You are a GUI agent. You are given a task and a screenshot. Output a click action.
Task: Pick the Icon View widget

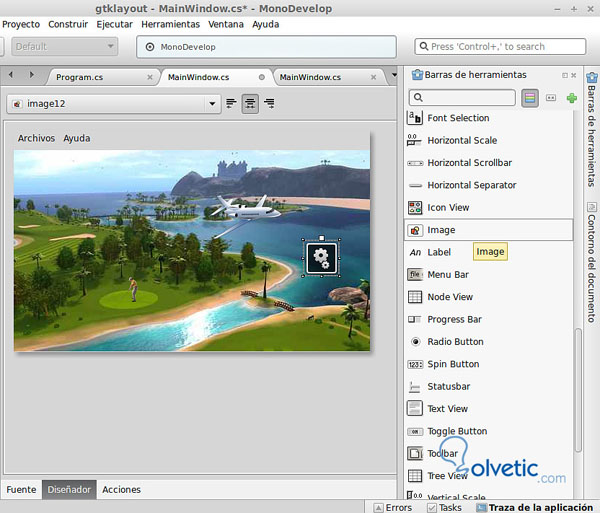click(447, 207)
